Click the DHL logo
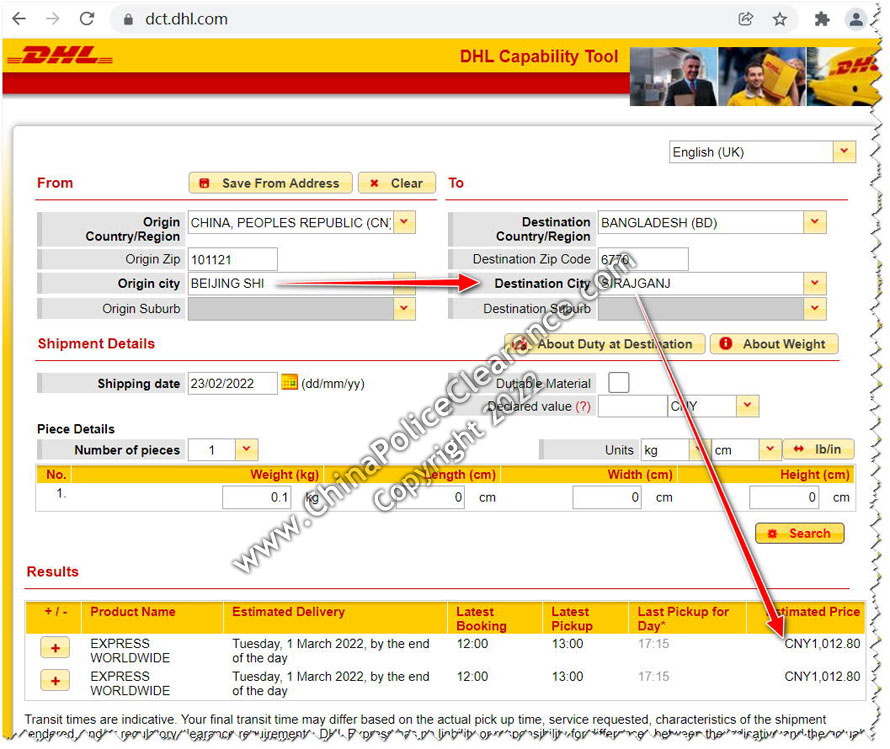890x749 pixels. click(60, 57)
